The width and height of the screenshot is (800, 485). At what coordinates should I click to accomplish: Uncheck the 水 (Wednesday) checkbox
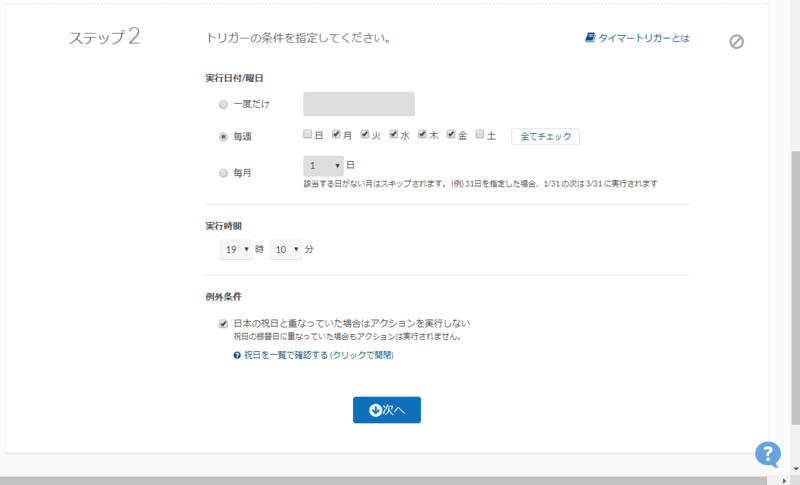393,134
